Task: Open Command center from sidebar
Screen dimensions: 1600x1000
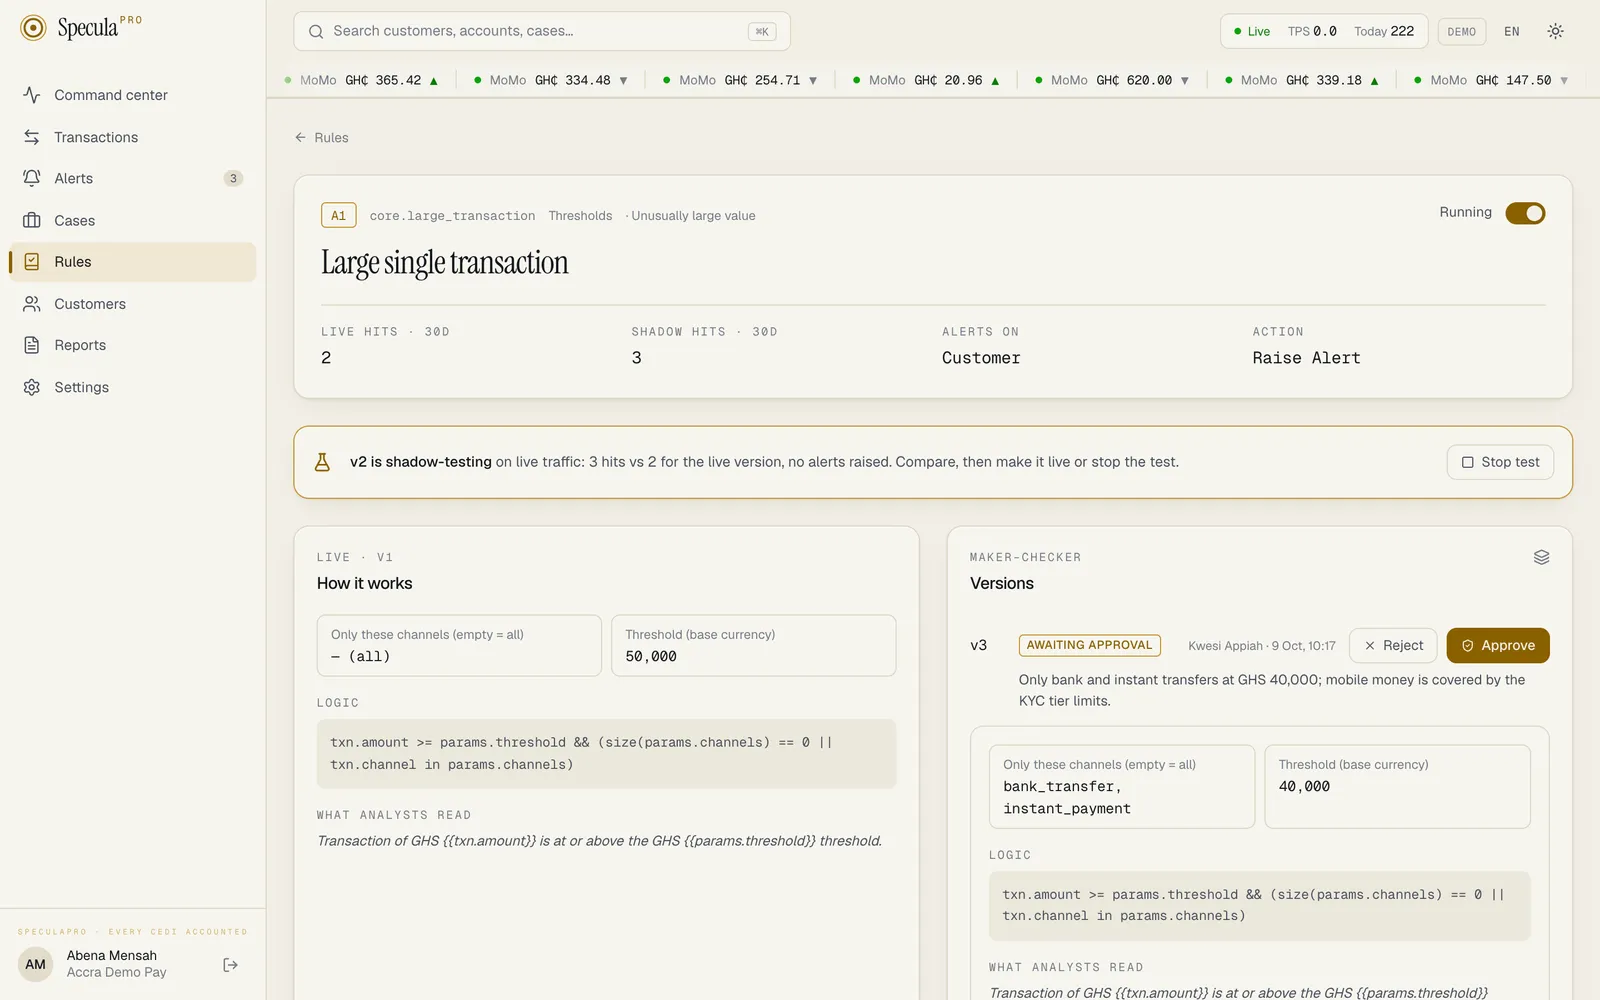Action: pyautogui.click(x=133, y=95)
